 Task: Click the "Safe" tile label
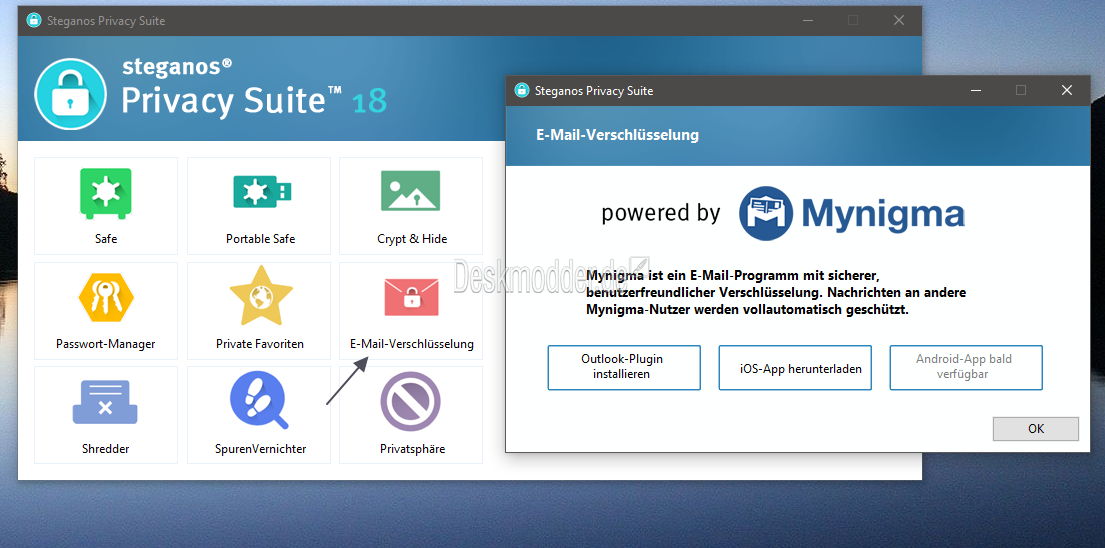(106, 239)
